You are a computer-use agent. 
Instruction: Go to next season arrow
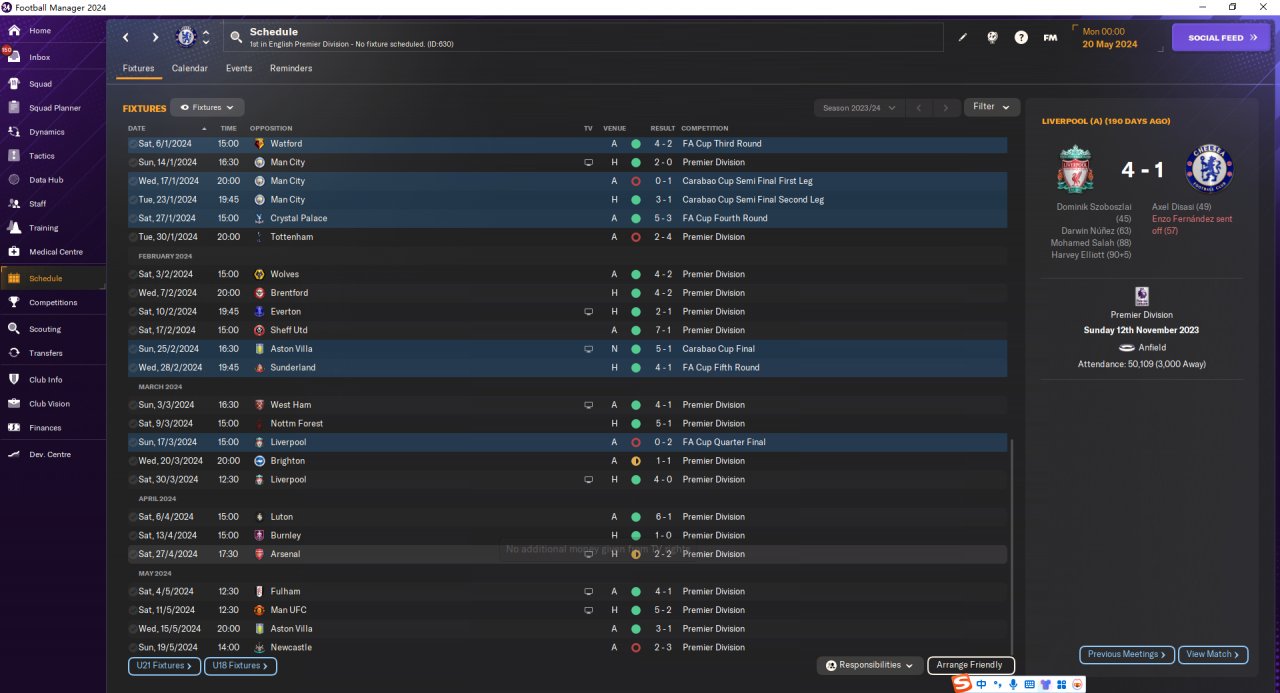(x=946, y=107)
